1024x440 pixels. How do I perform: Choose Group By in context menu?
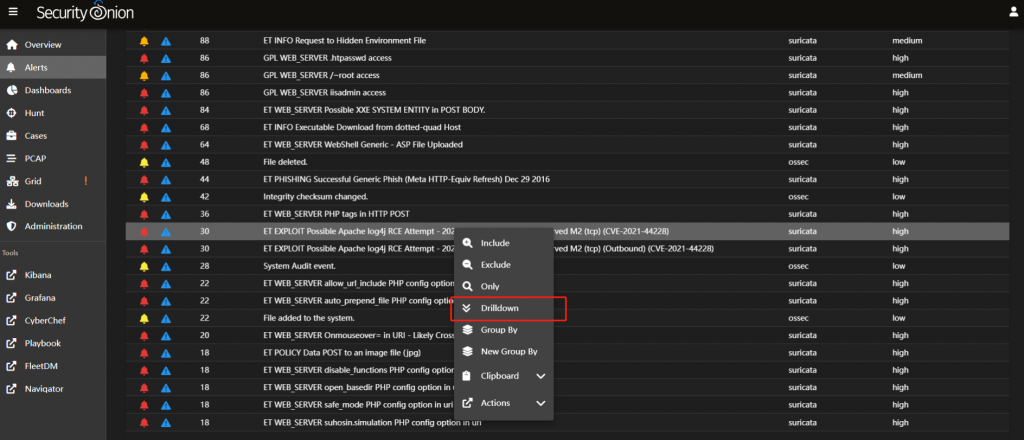pos(504,330)
